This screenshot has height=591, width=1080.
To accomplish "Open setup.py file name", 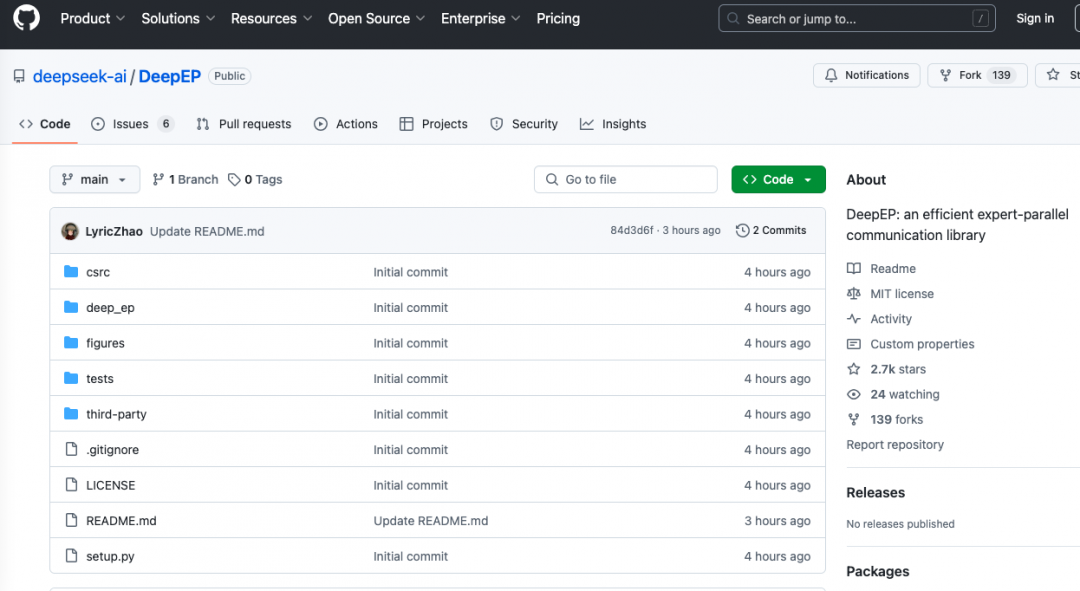I will (110, 557).
